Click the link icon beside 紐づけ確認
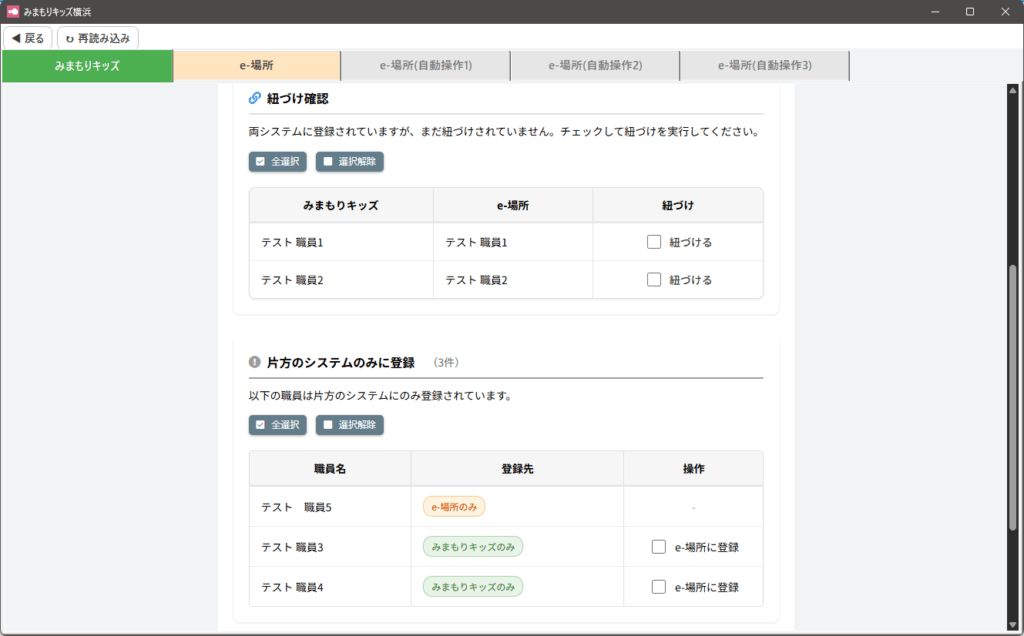The height and width of the screenshot is (636, 1024). pyautogui.click(x=254, y=98)
